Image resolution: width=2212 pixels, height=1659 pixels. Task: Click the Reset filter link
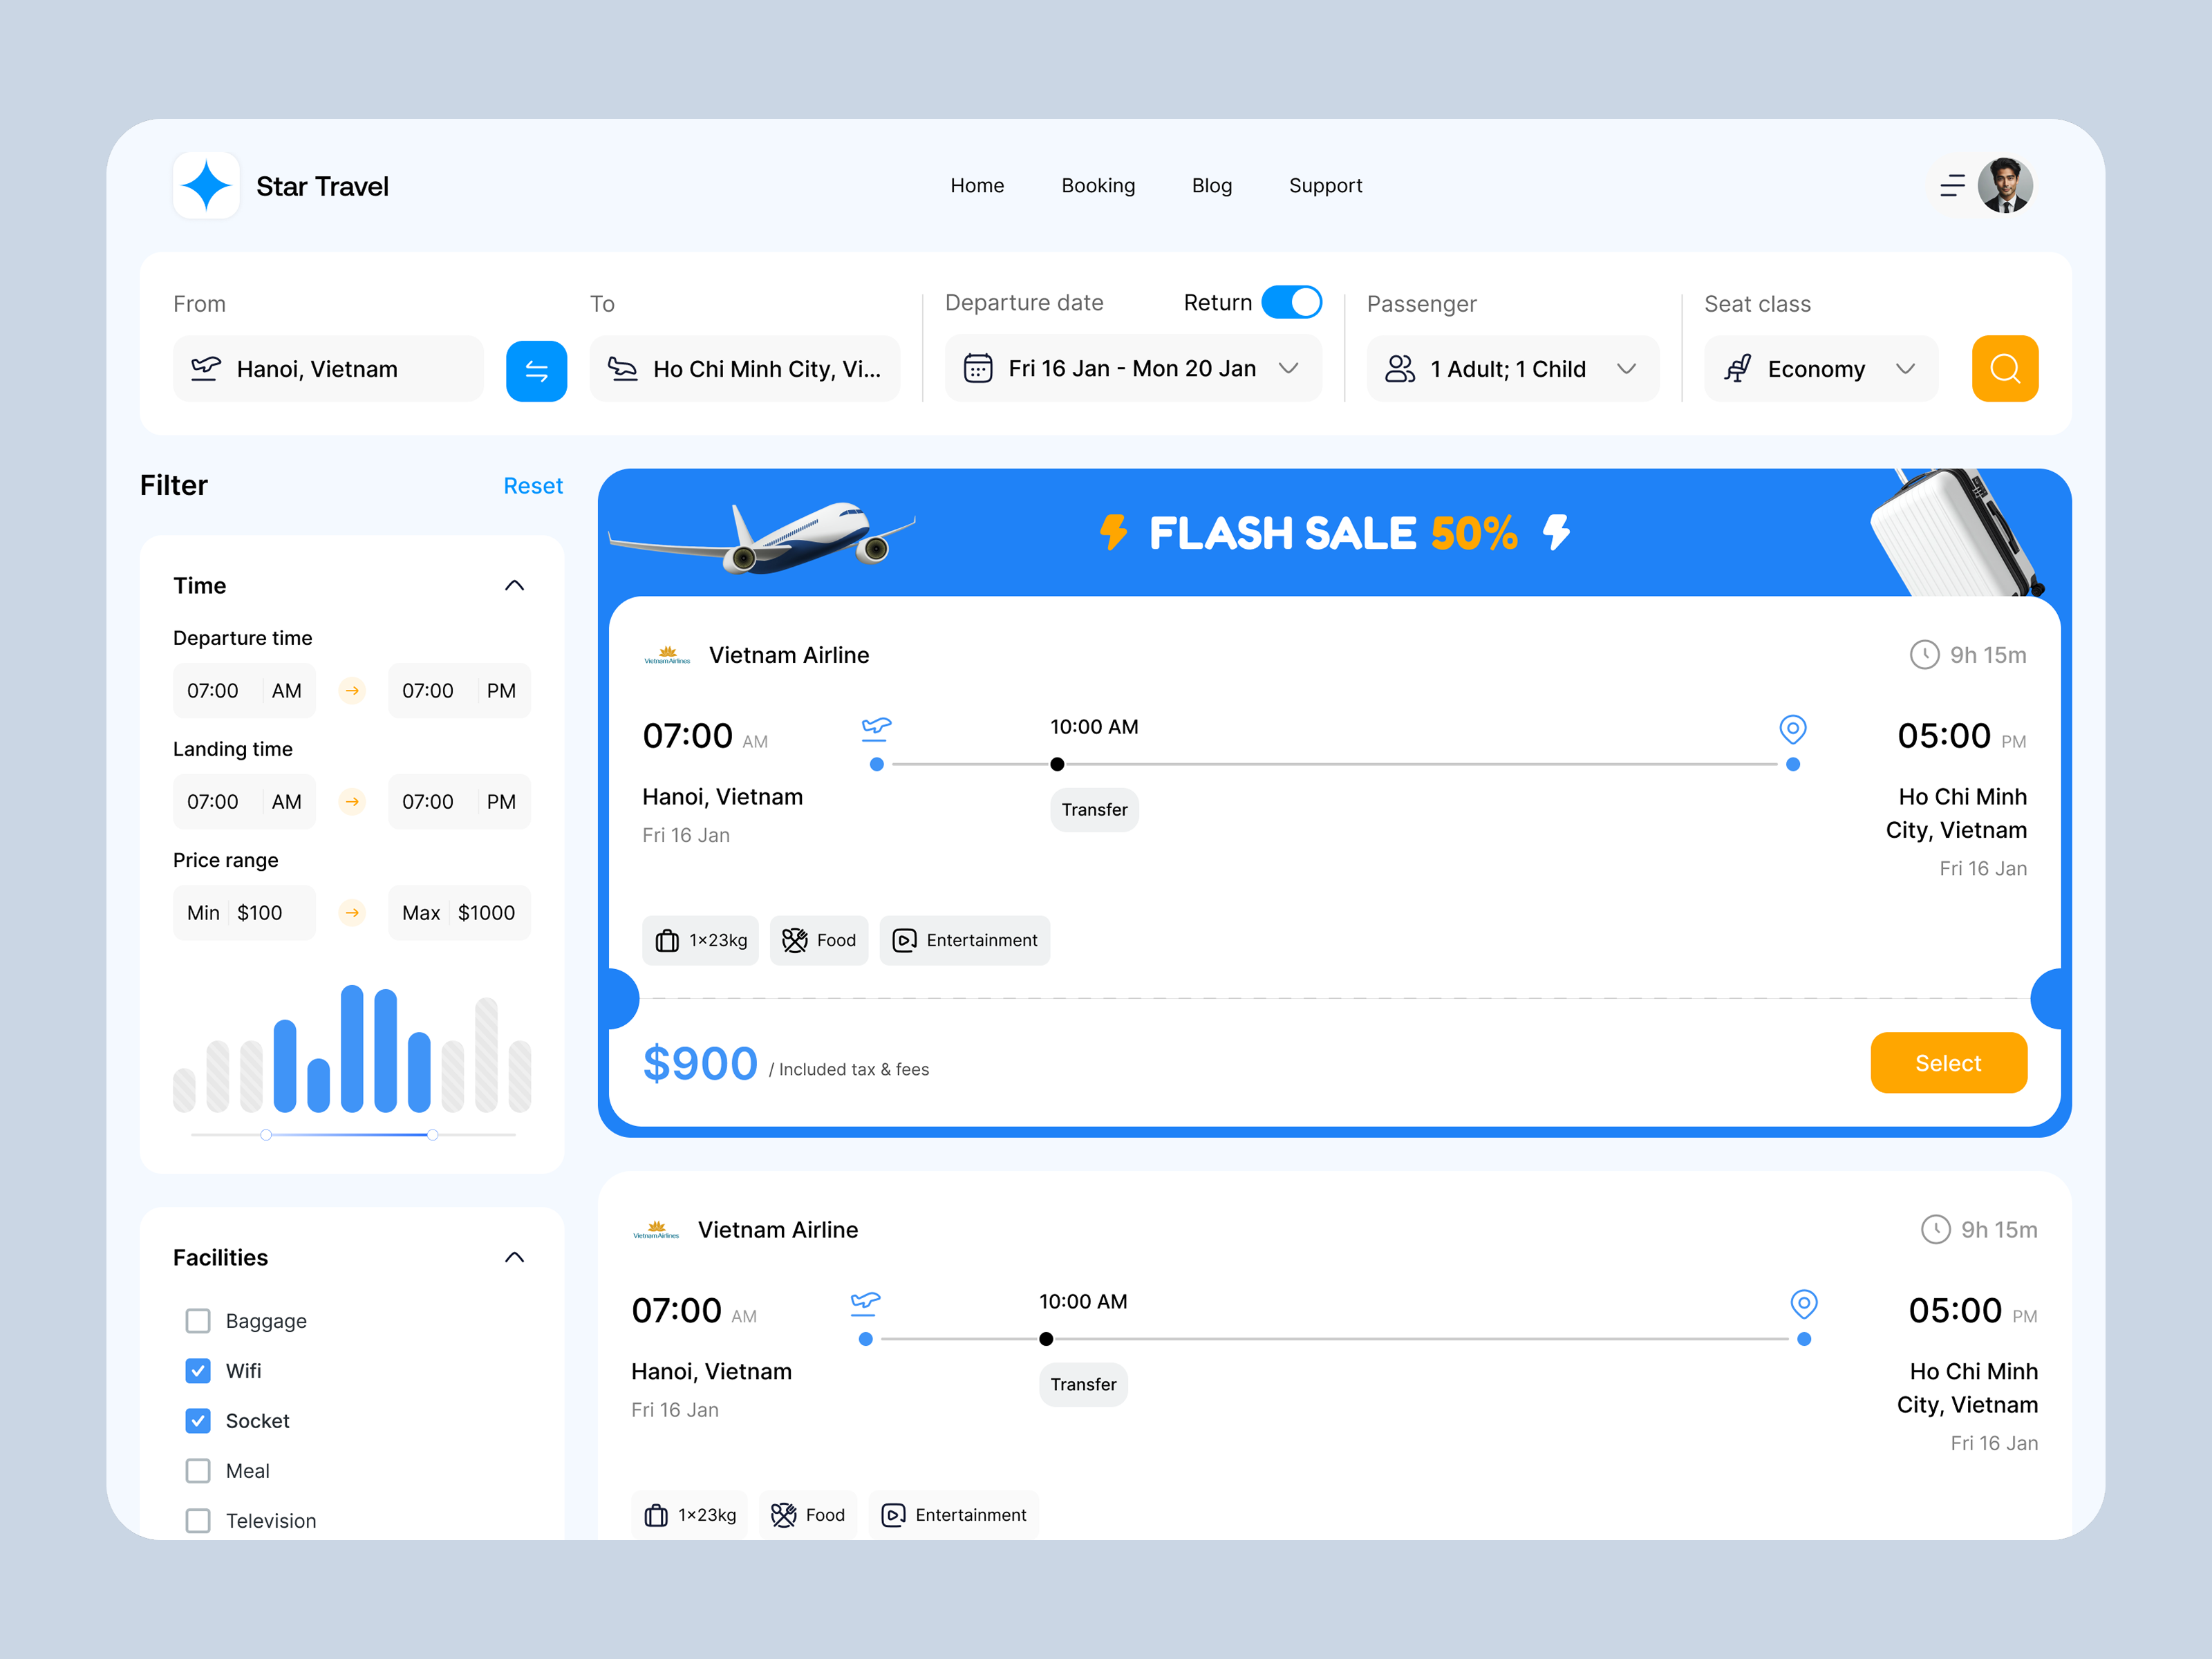(533, 486)
